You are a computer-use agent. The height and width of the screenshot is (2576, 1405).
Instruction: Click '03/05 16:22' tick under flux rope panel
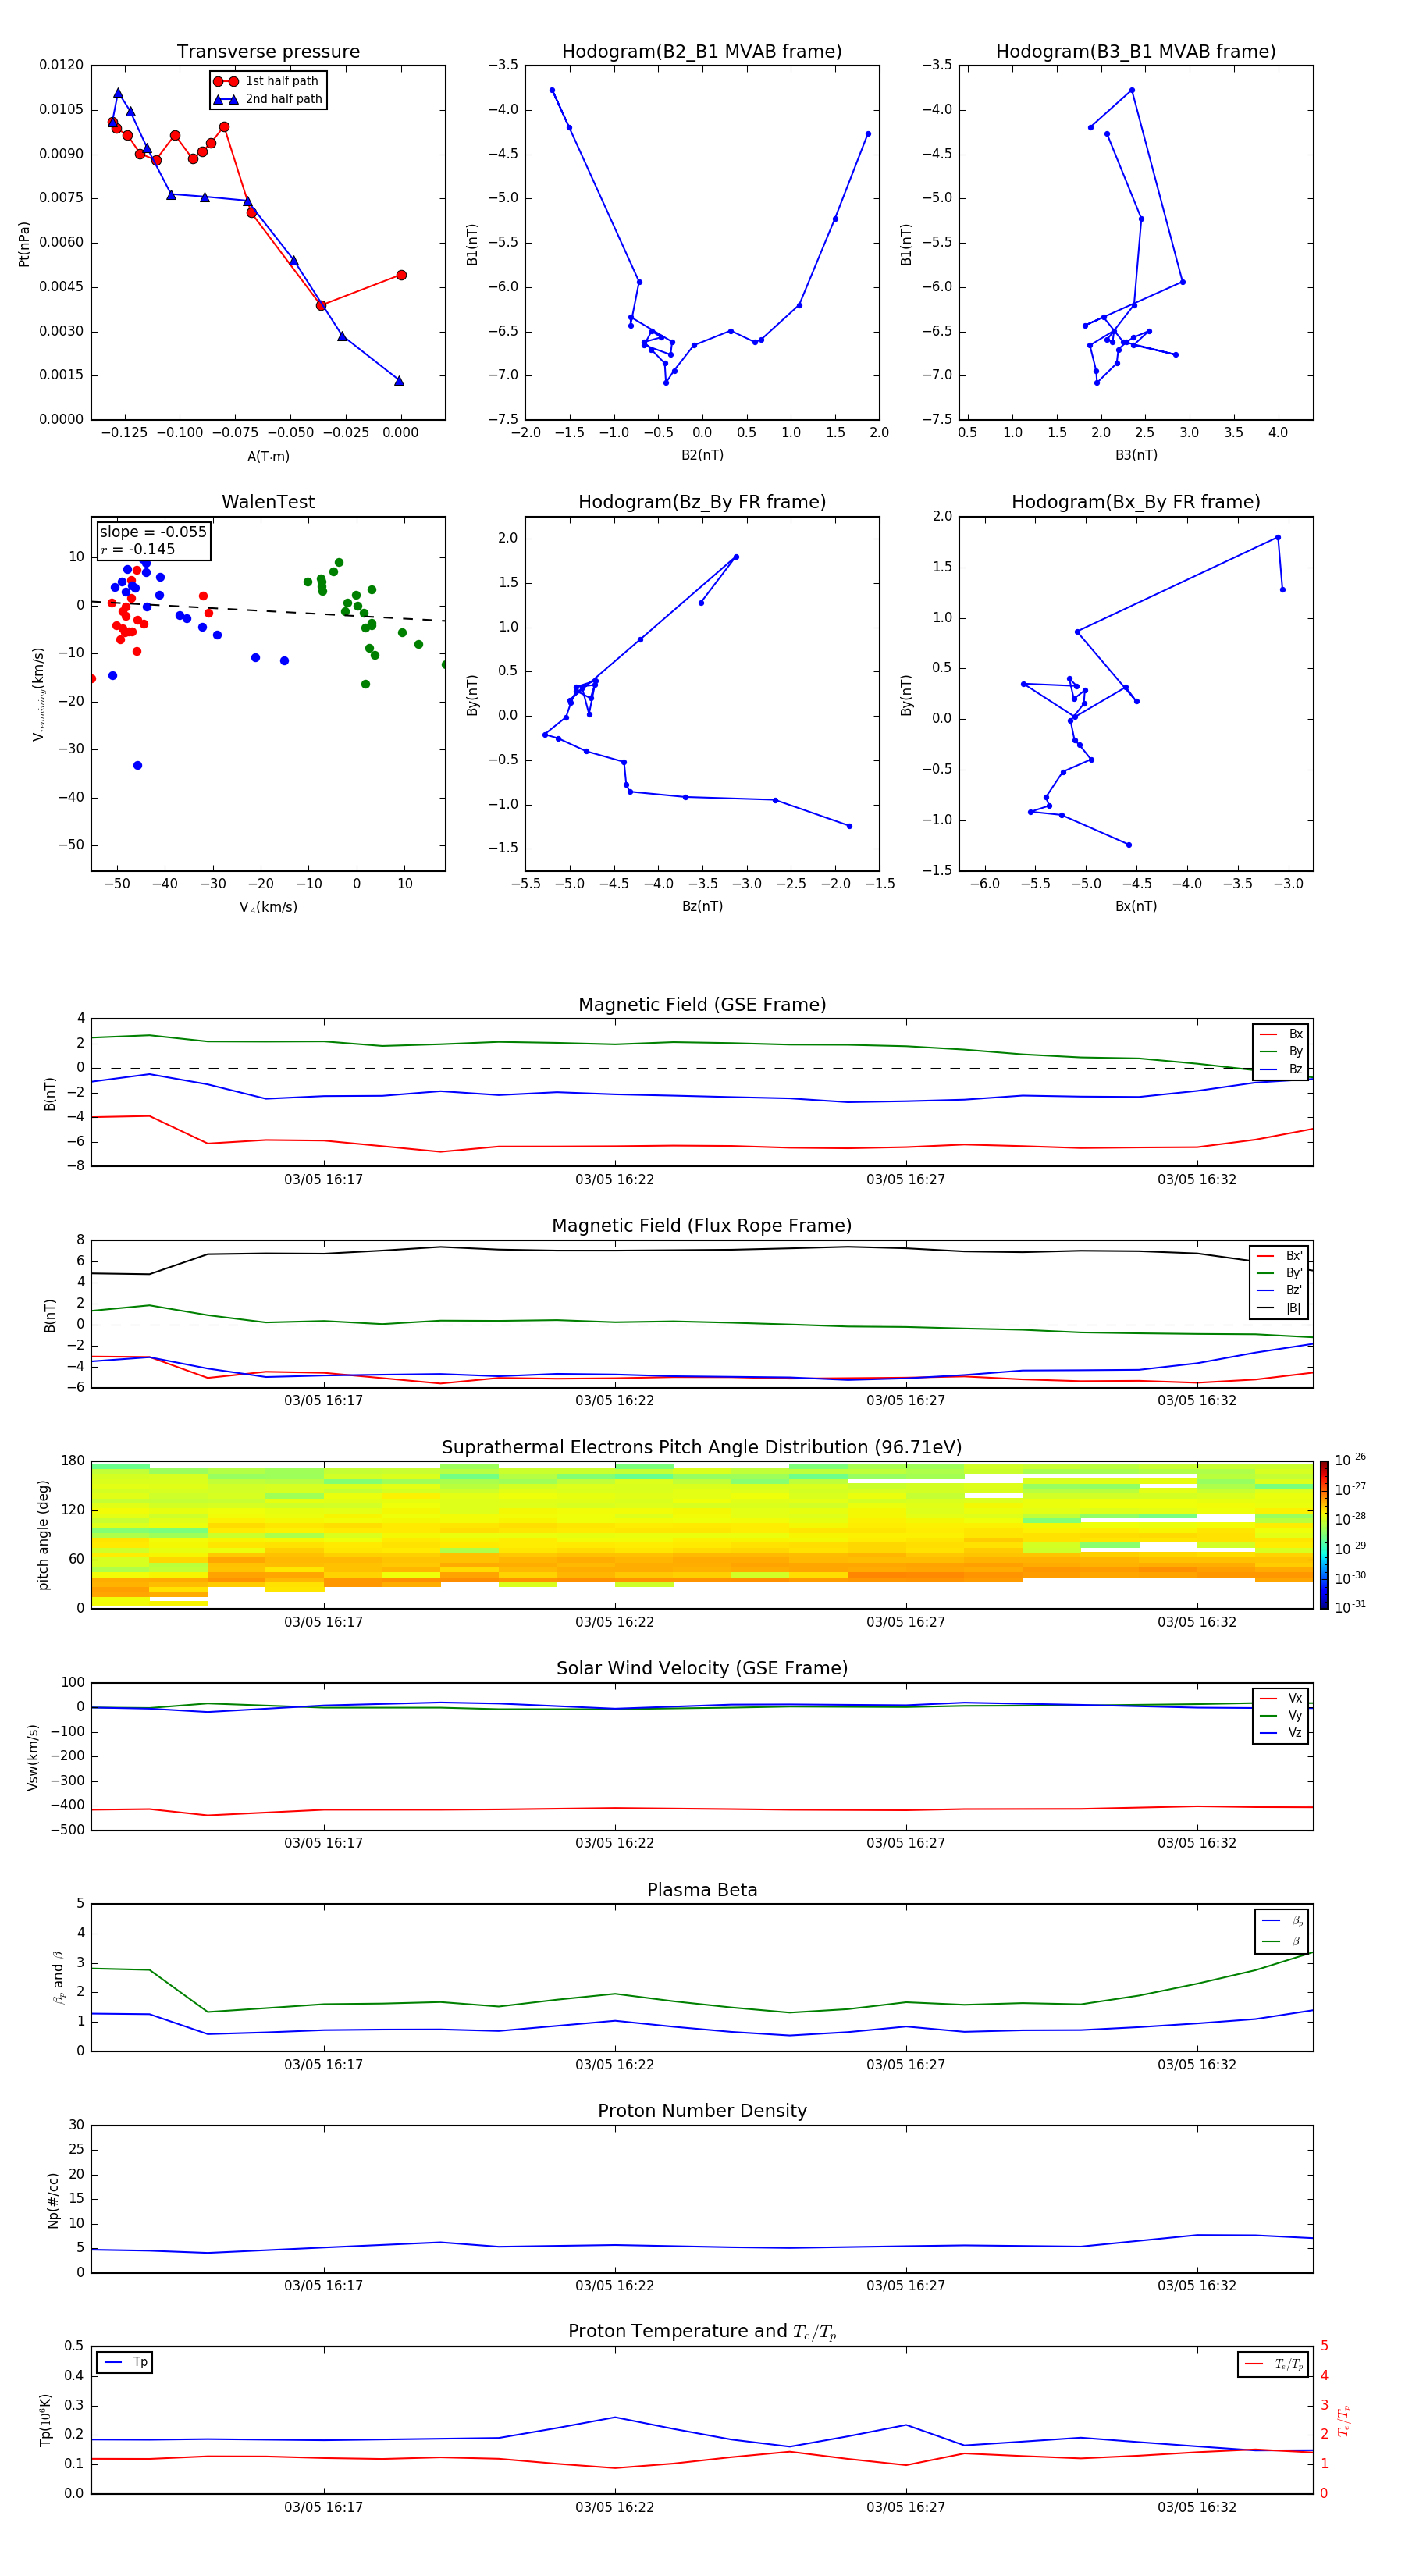[614, 1401]
